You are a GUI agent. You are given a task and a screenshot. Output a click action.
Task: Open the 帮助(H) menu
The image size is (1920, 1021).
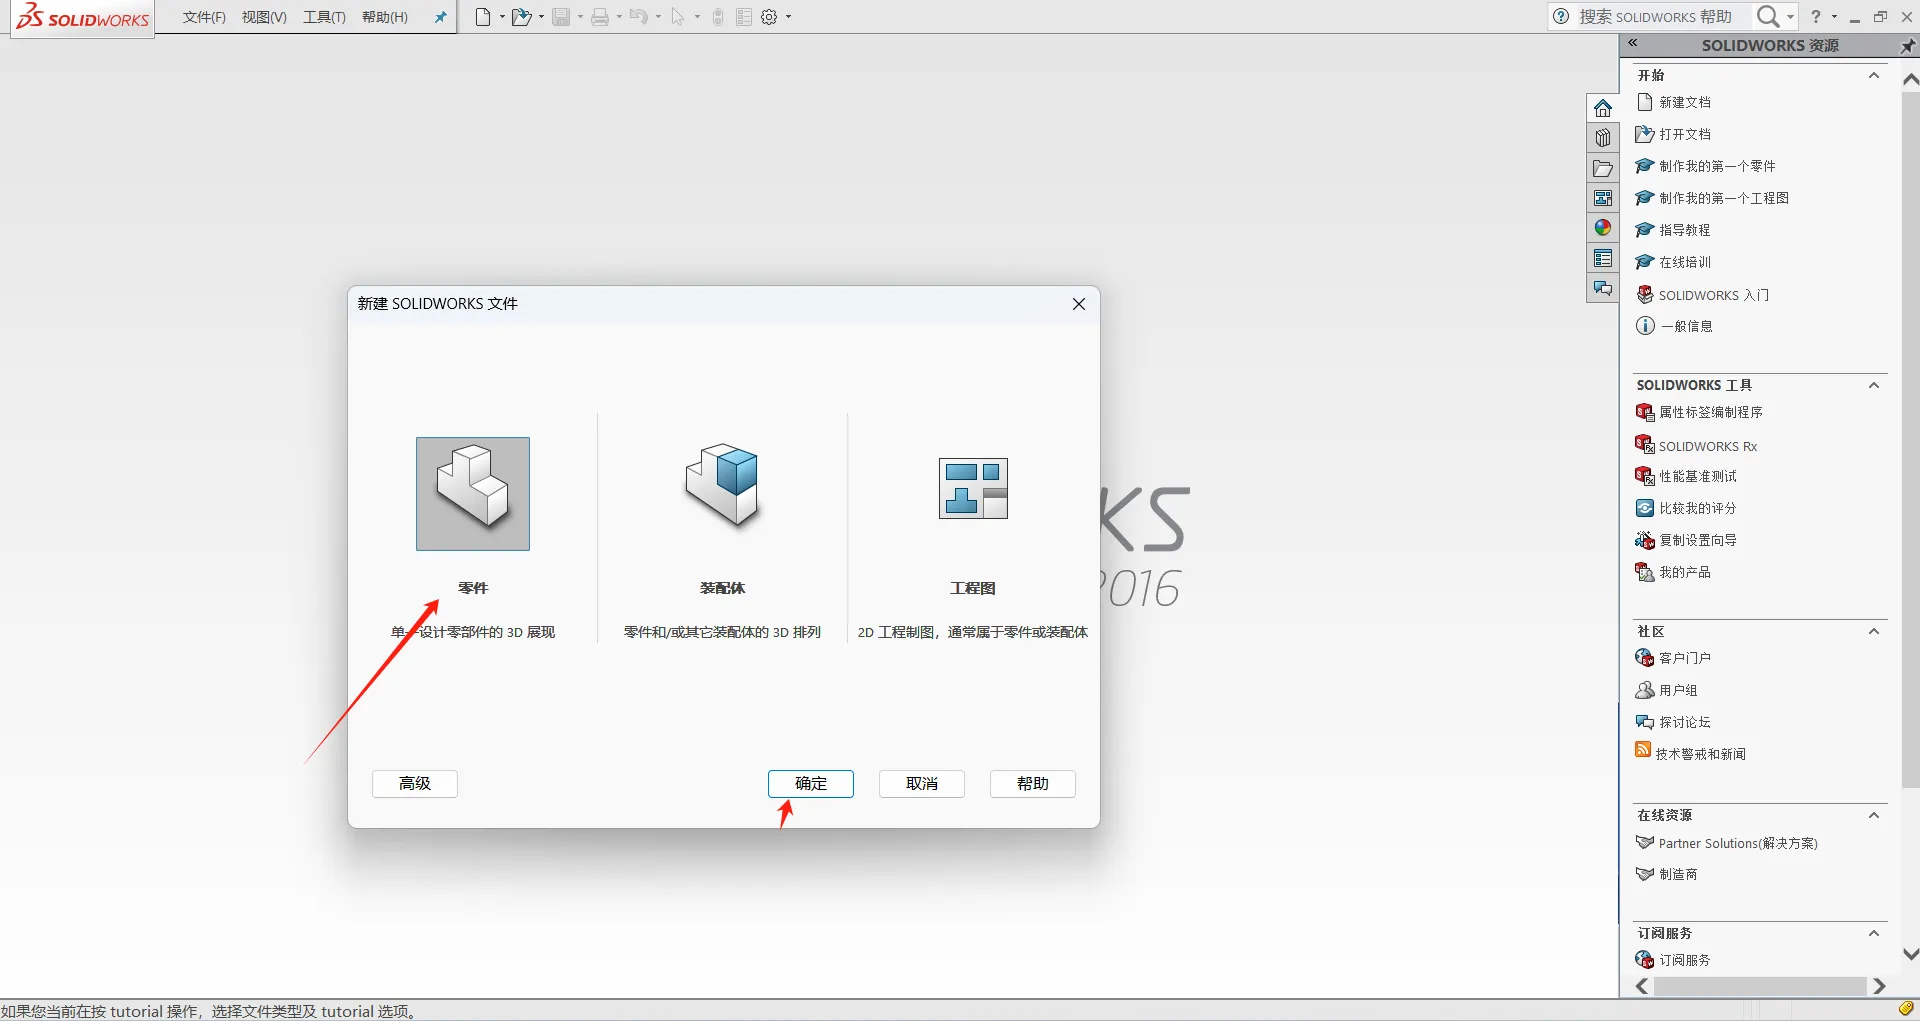[x=385, y=17]
